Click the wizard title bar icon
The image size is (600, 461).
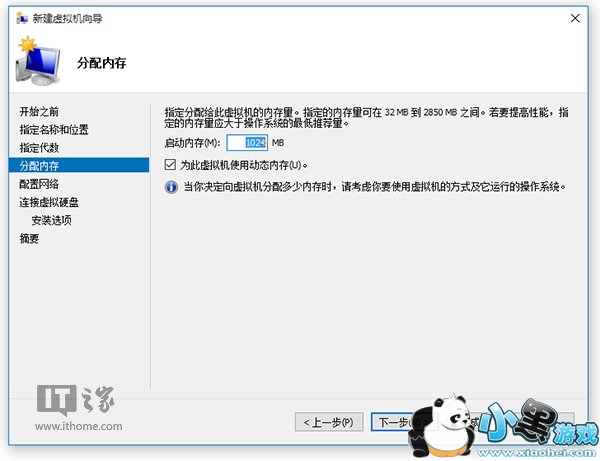pyautogui.click(x=22, y=18)
